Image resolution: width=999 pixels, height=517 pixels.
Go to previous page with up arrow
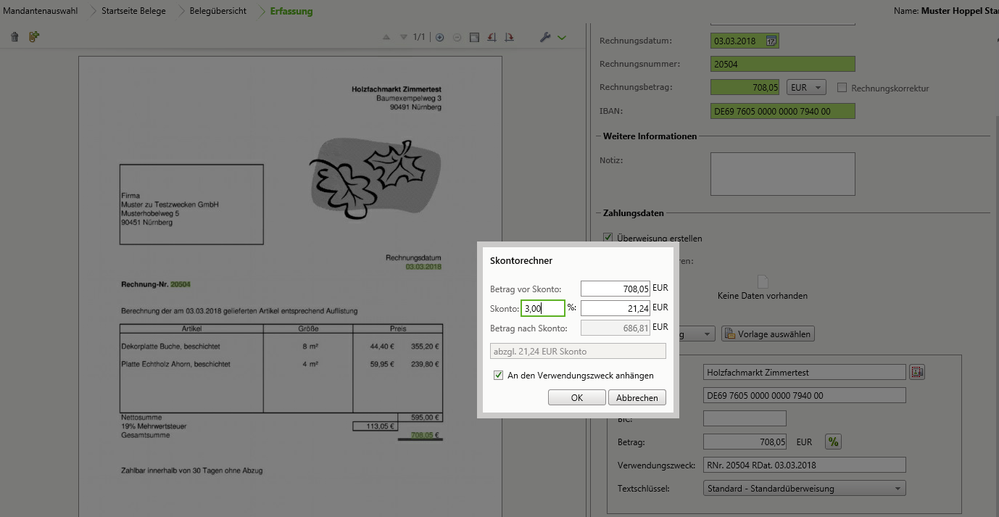(x=385, y=38)
